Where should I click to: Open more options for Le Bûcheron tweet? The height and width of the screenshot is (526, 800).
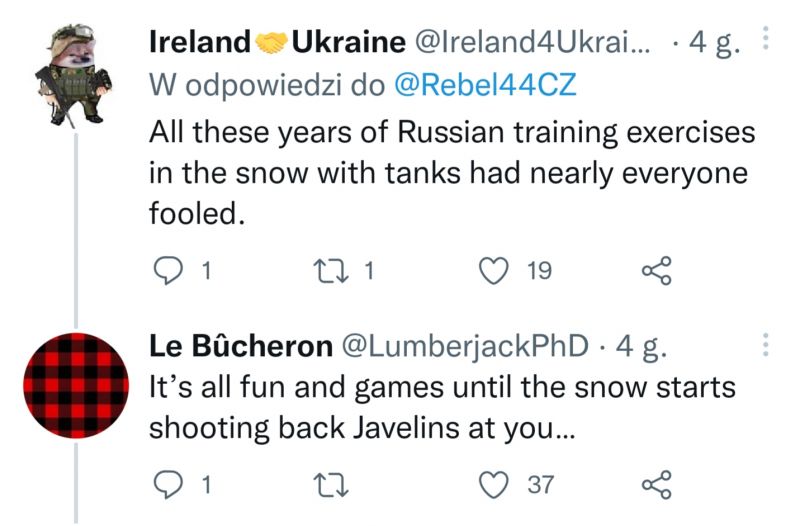765,345
